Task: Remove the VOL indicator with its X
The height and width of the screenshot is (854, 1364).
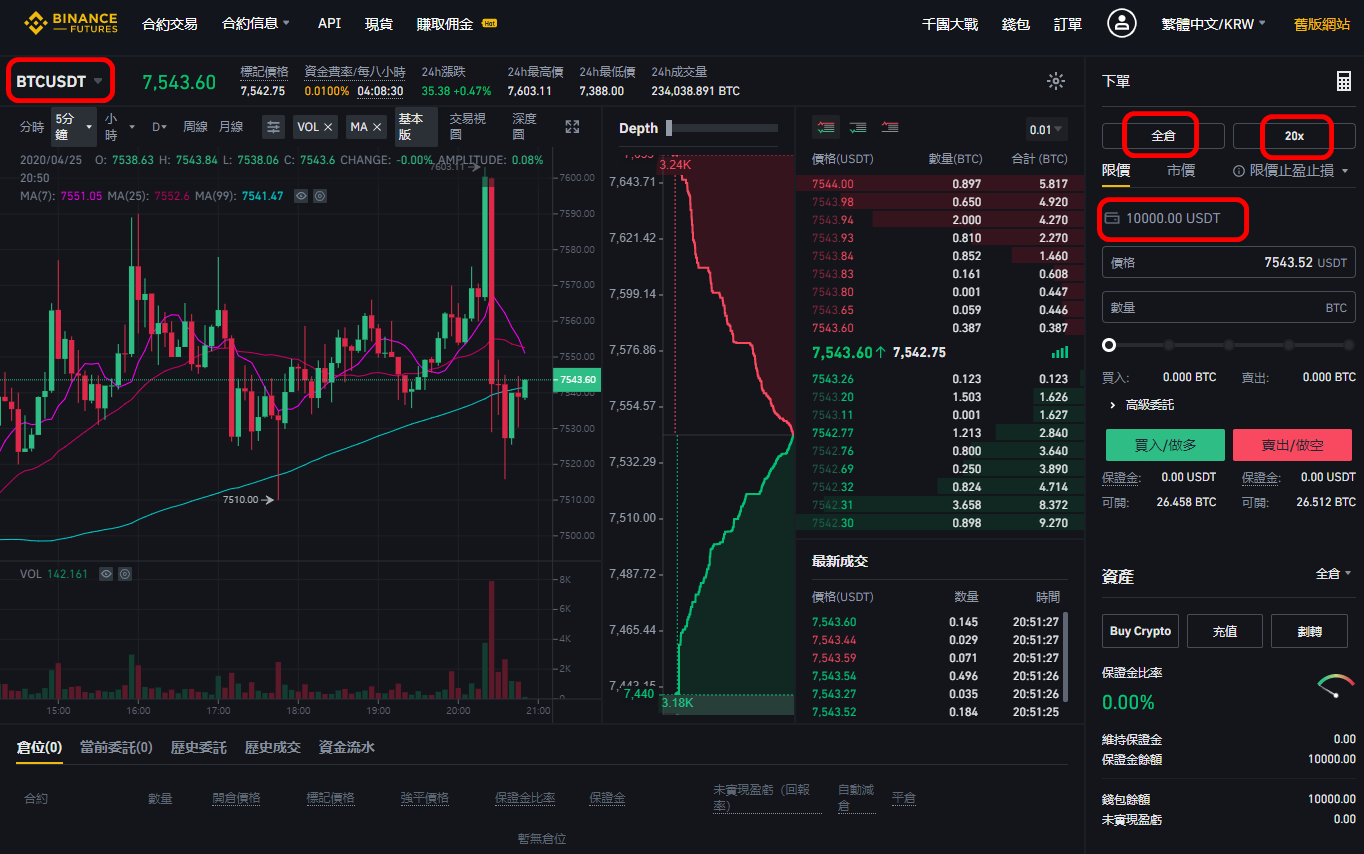Action: [328, 127]
